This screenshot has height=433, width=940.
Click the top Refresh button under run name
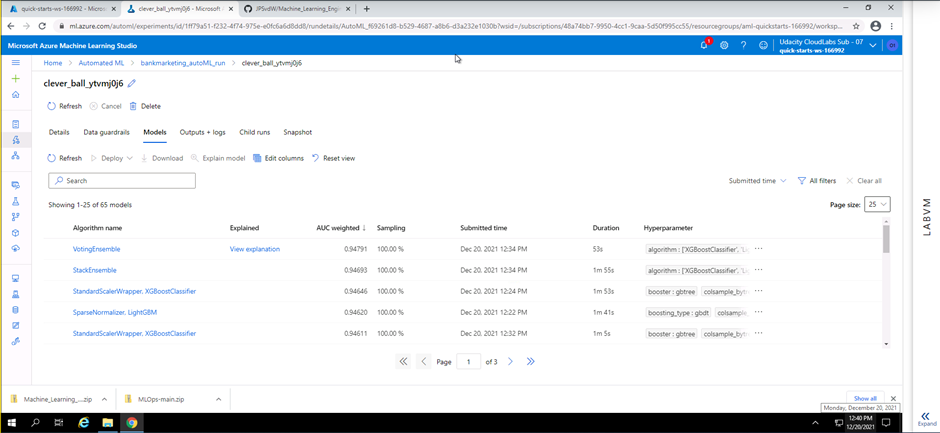pos(64,106)
